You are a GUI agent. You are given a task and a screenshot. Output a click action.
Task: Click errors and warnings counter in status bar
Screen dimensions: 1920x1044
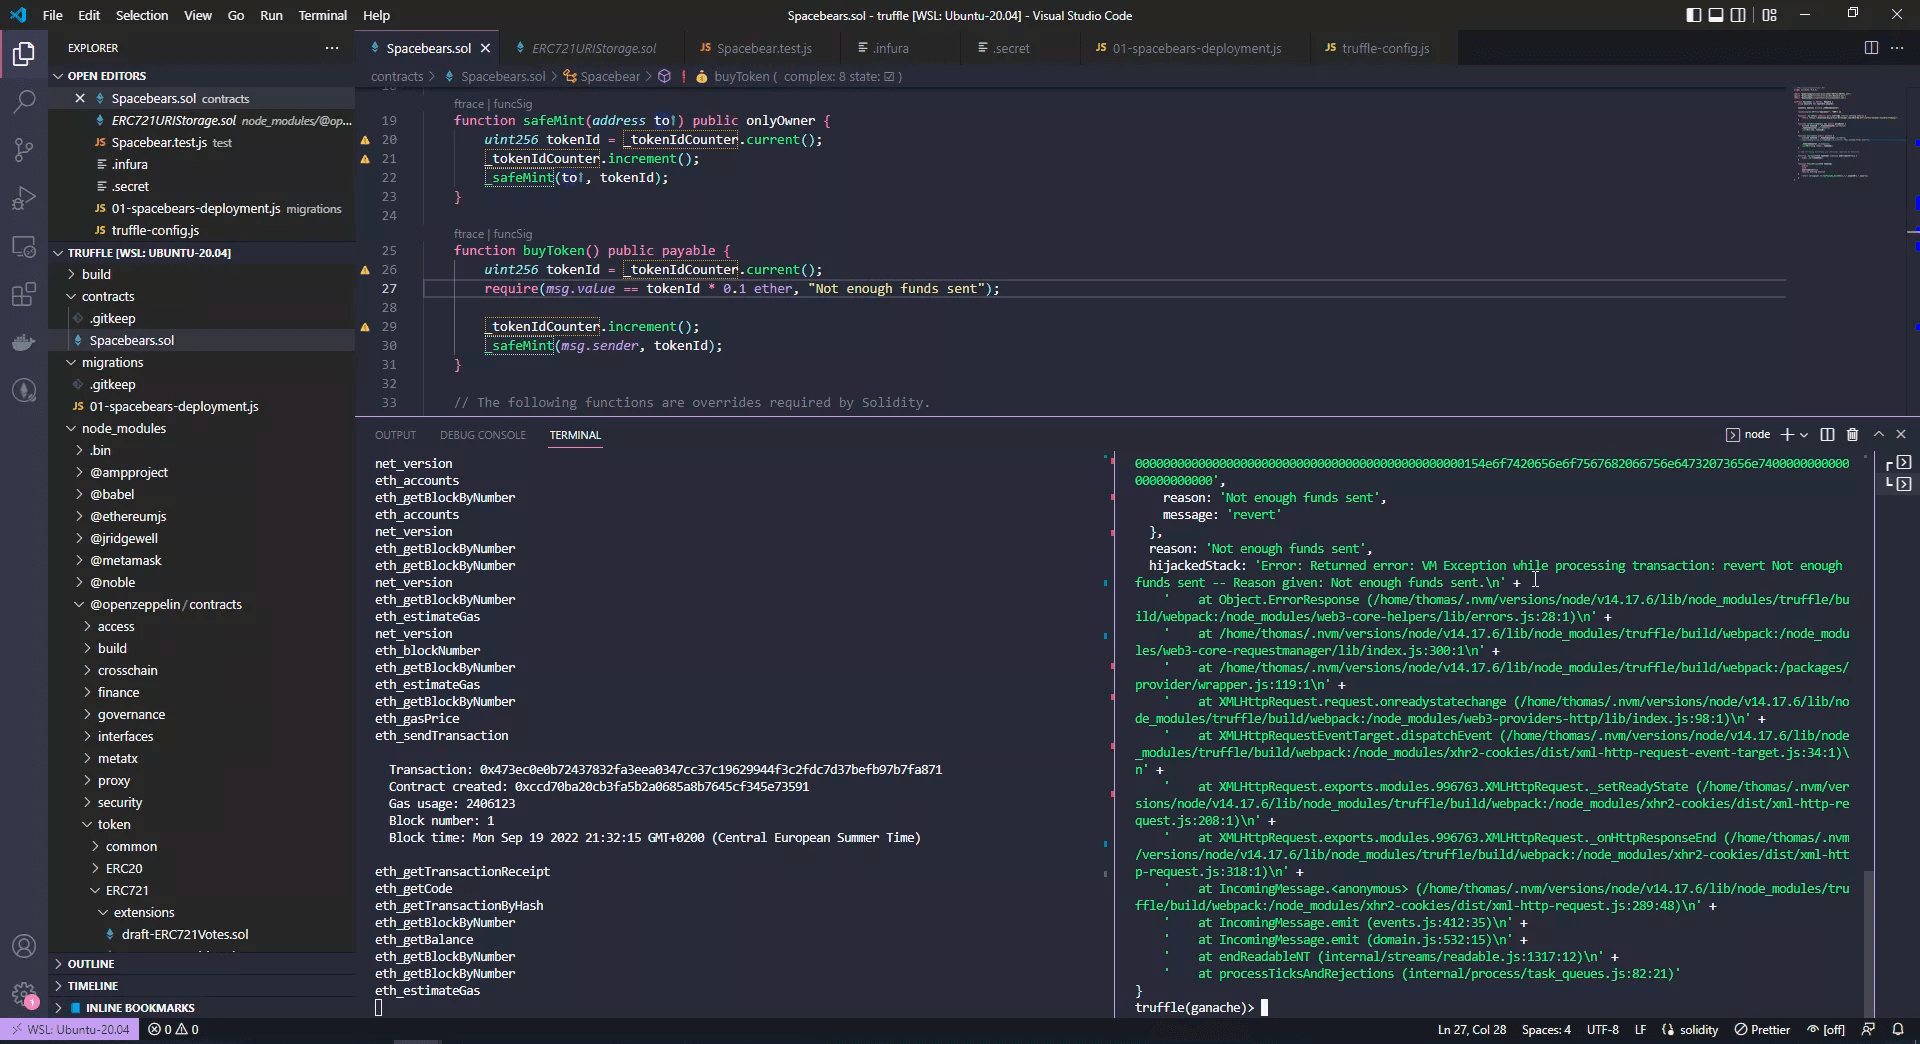(x=173, y=1029)
